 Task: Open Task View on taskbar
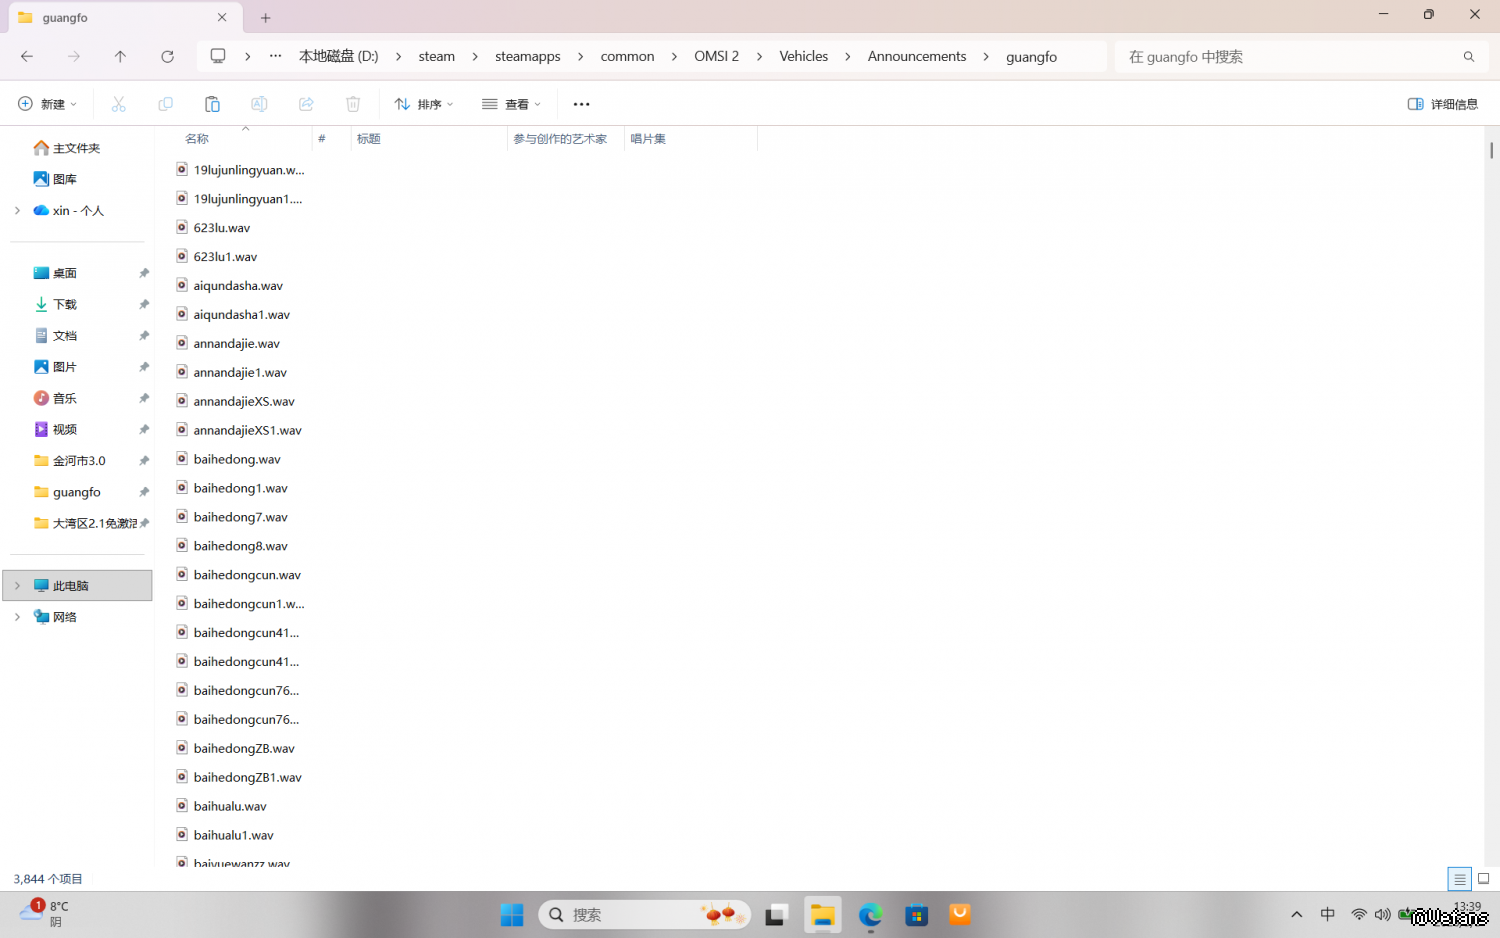coord(777,915)
